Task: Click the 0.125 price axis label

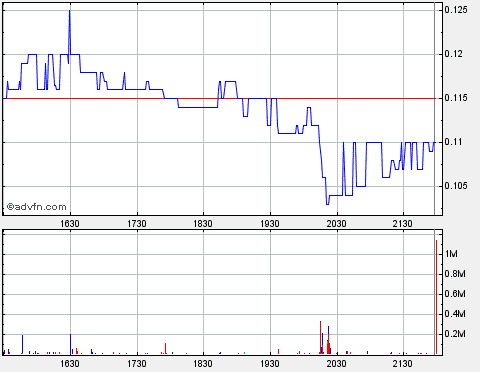Action: coord(456,10)
